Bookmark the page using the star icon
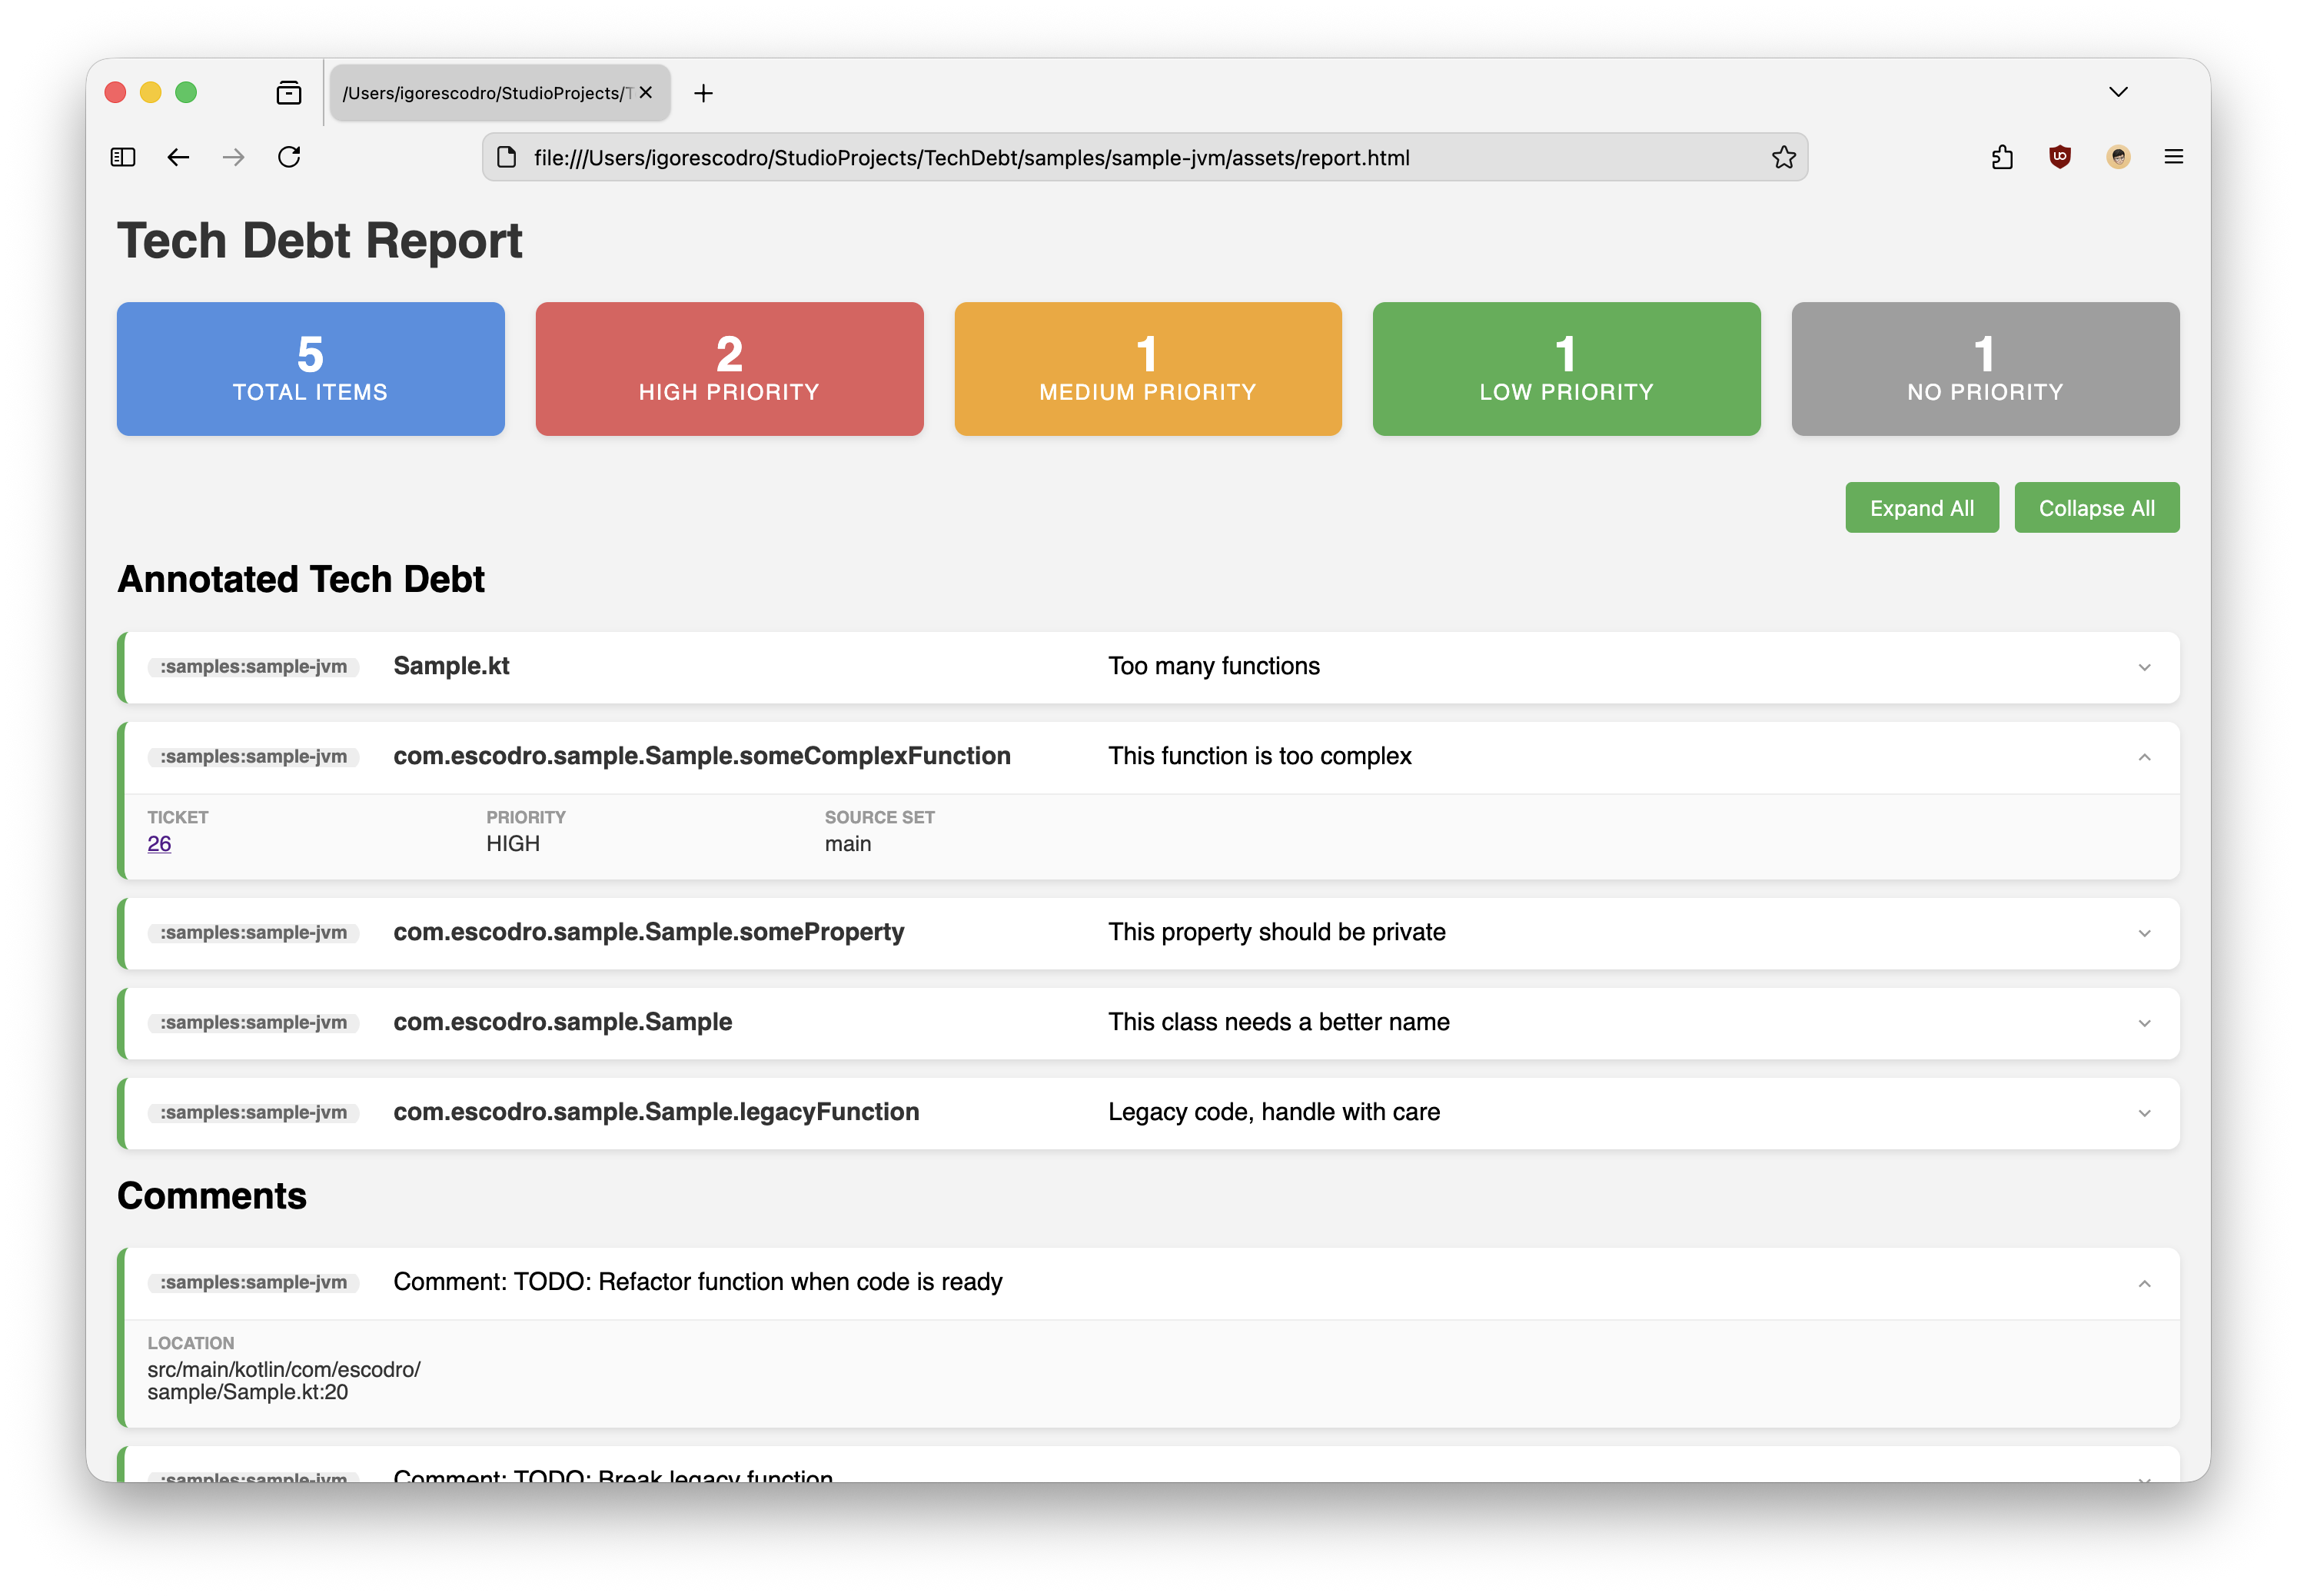This screenshot has height=1596, width=2297. tap(1783, 157)
